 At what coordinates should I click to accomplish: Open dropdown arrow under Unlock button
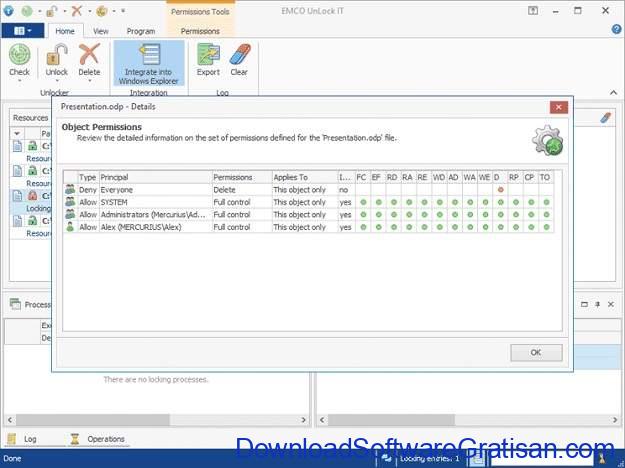(56, 81)
